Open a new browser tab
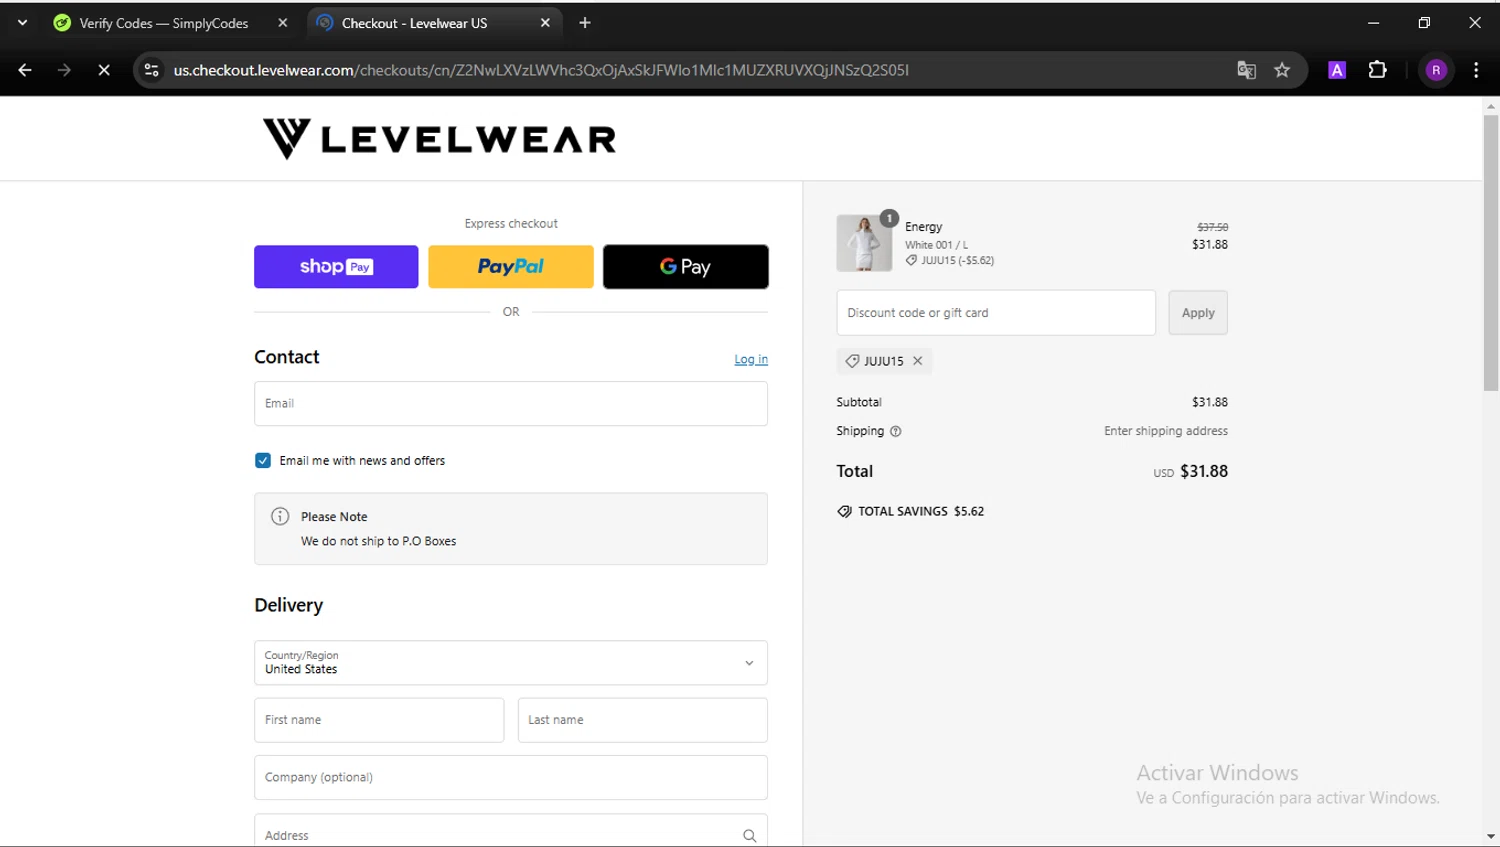Image resolution: width=1500 pixels, height=847 pixels. 585,23
